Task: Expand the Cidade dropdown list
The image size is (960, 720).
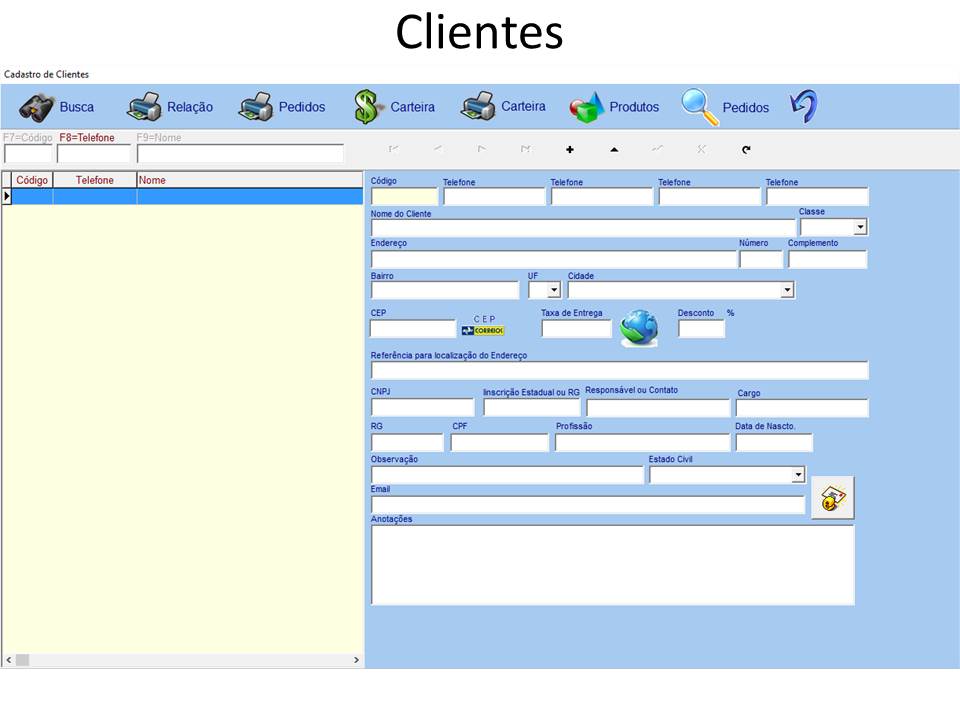Action: (789, 290)
